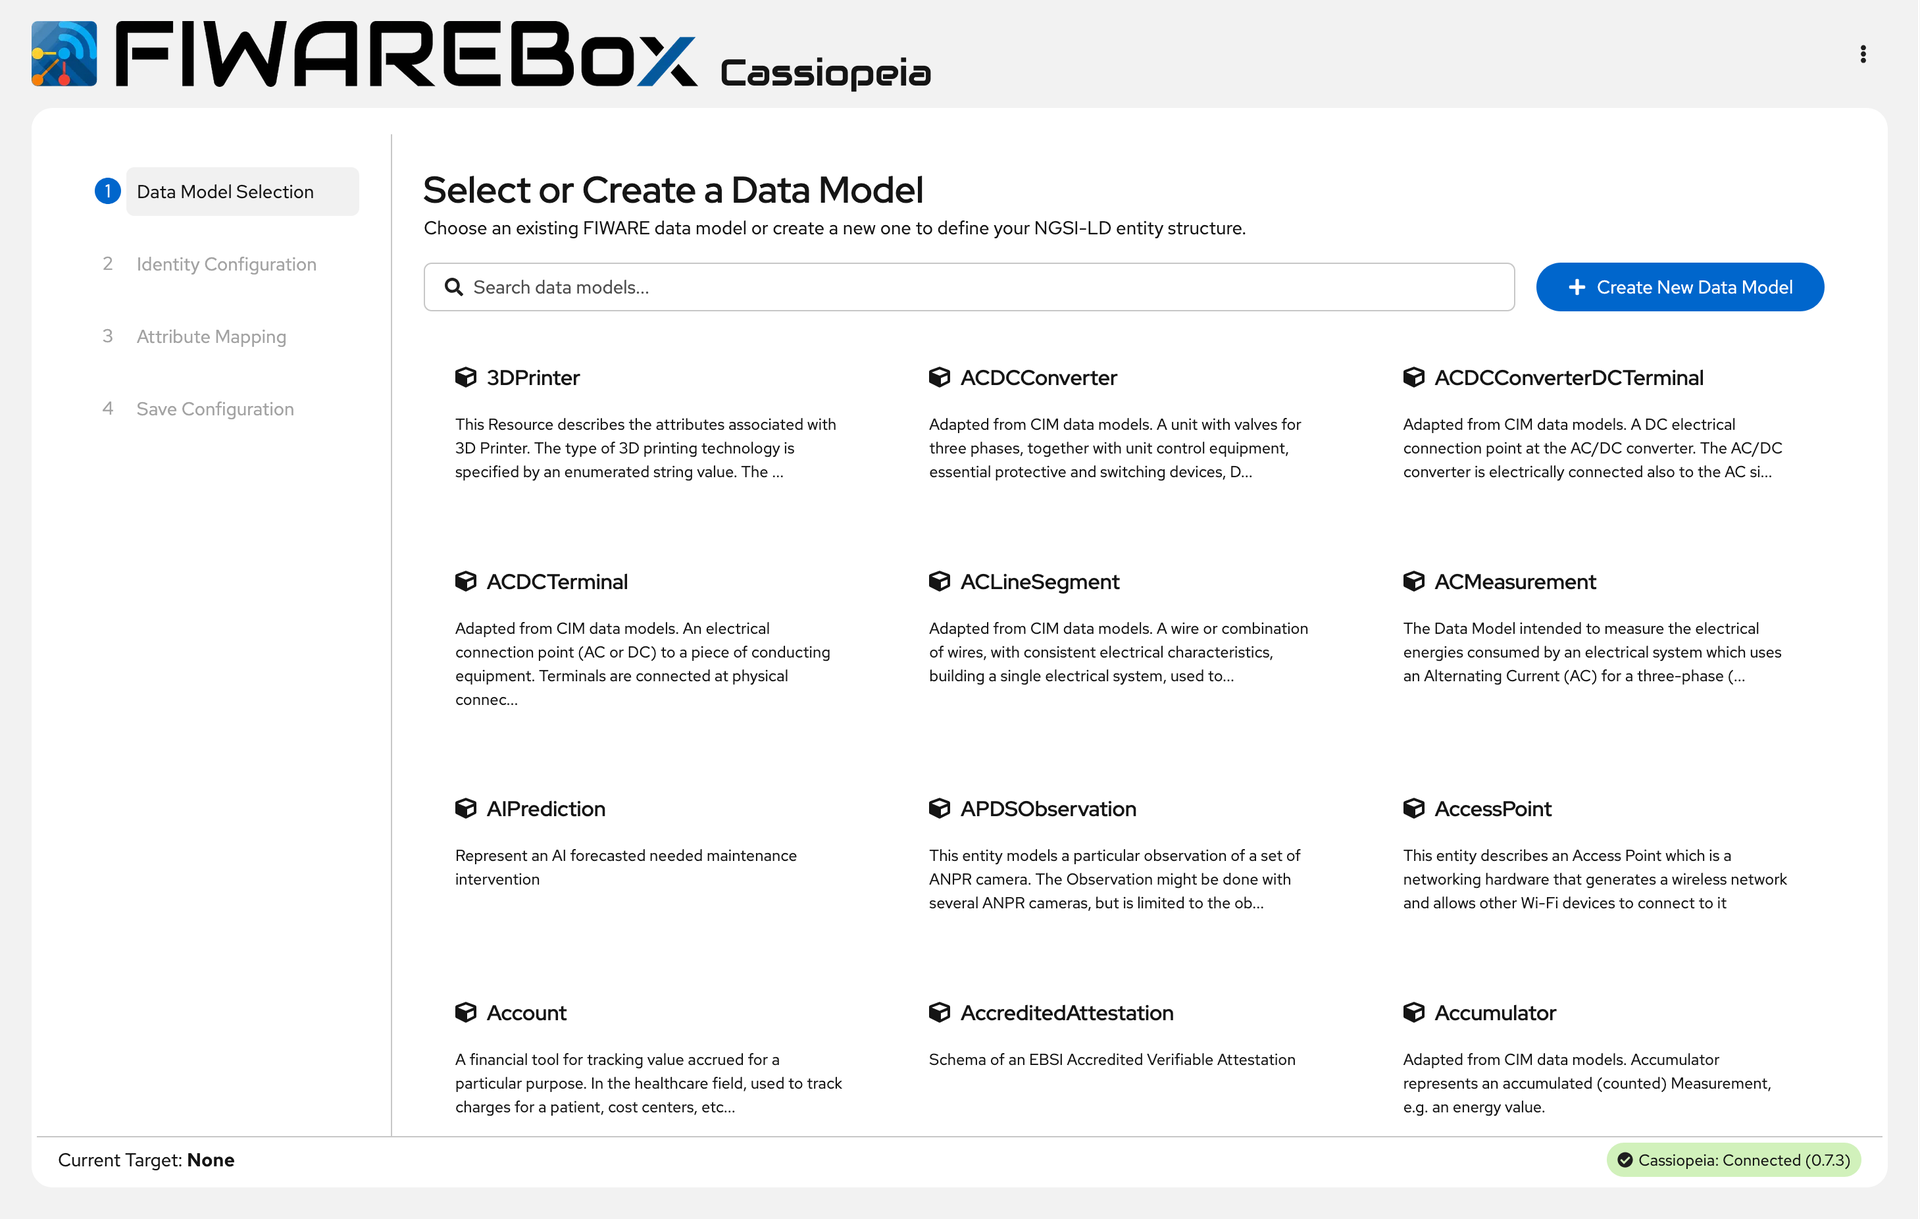Click the cube icon beside ACDCConverter

tap(939, 377)
